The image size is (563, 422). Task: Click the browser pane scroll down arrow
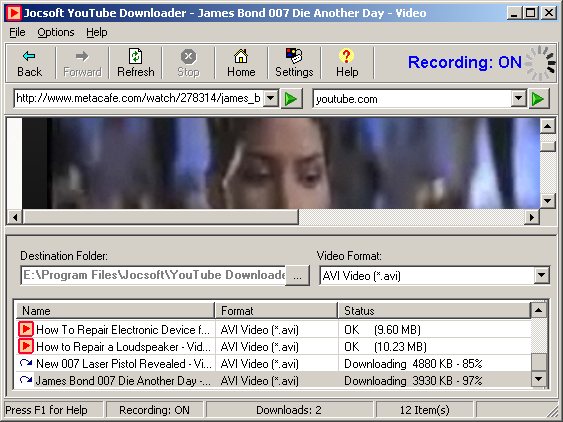(548, 201)
